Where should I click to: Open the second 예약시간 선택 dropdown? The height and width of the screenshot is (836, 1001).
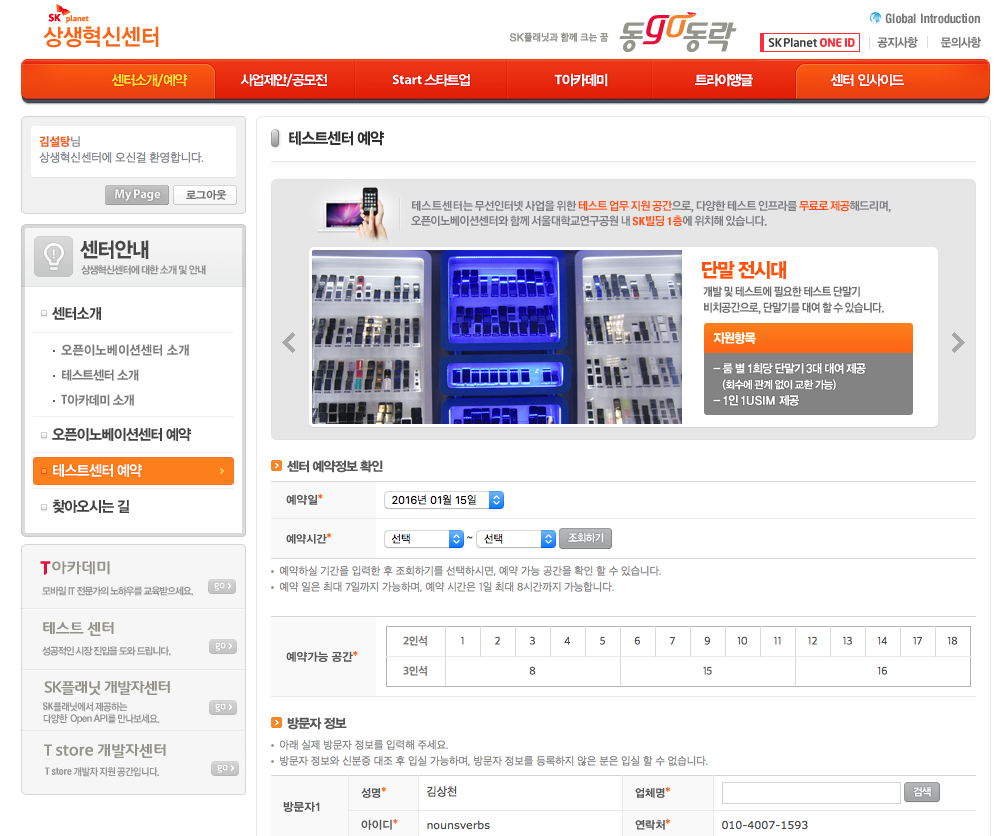click(x=516, y=538)
